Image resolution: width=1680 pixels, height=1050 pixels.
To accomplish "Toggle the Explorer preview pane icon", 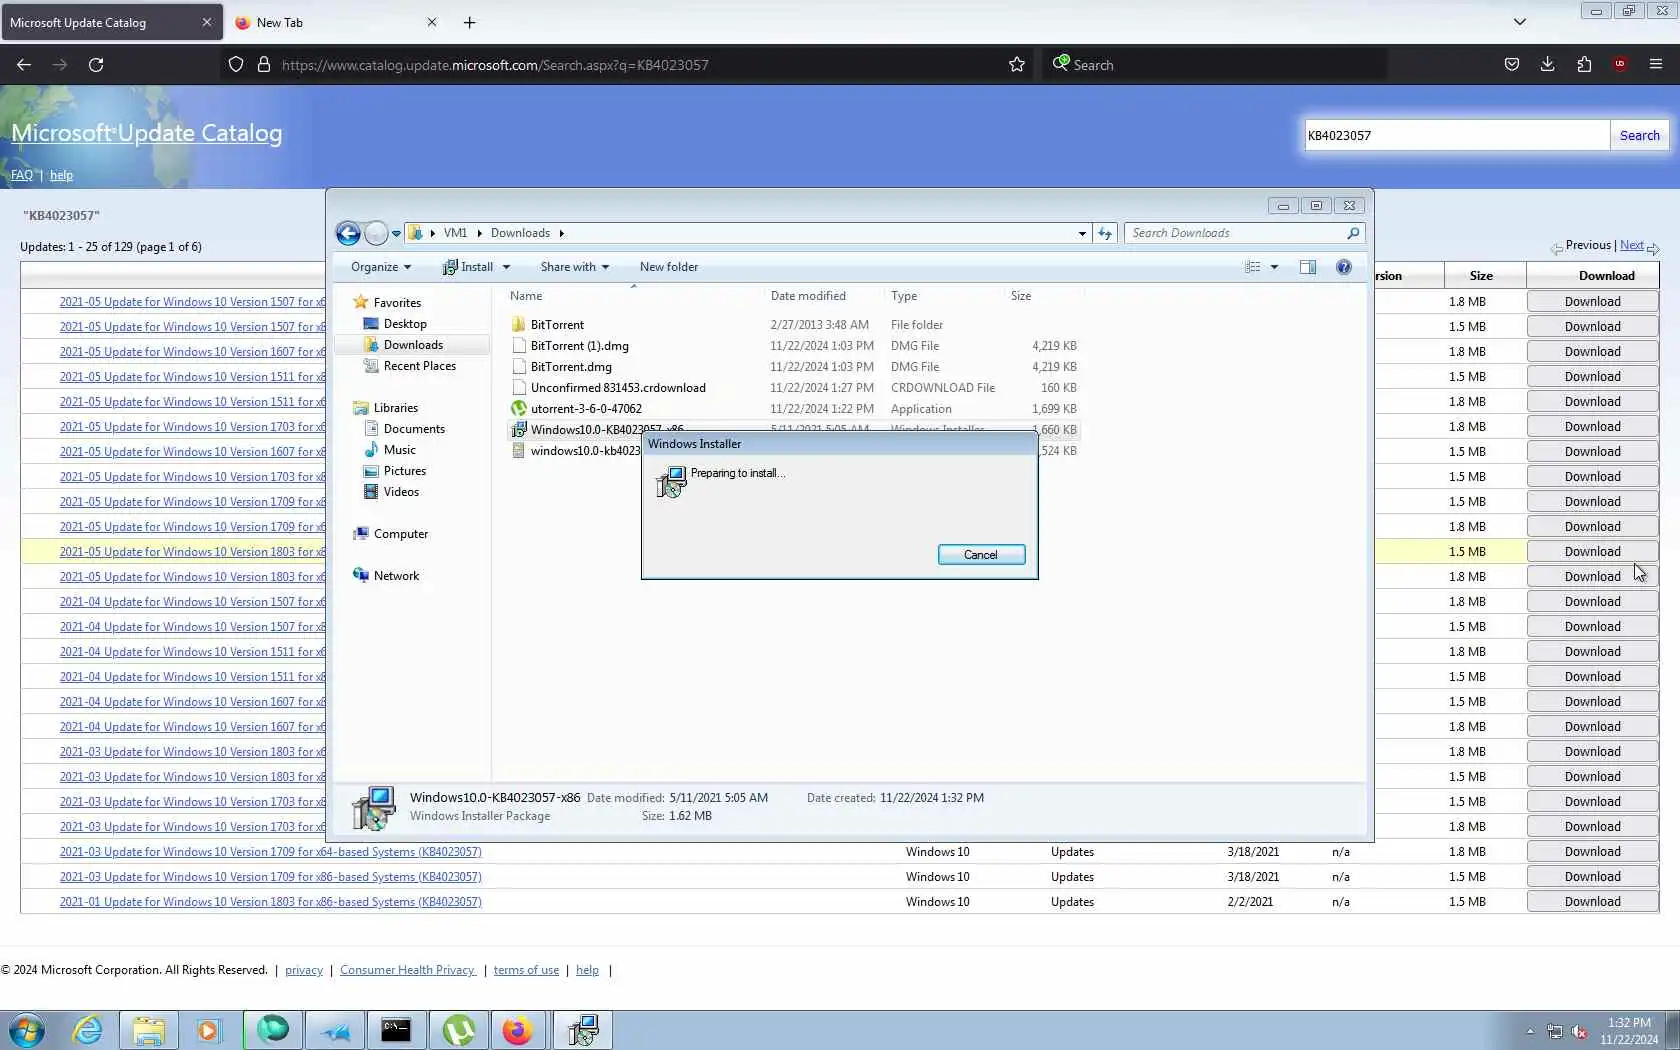I will pyautogui.click(x=1308, y=267).
